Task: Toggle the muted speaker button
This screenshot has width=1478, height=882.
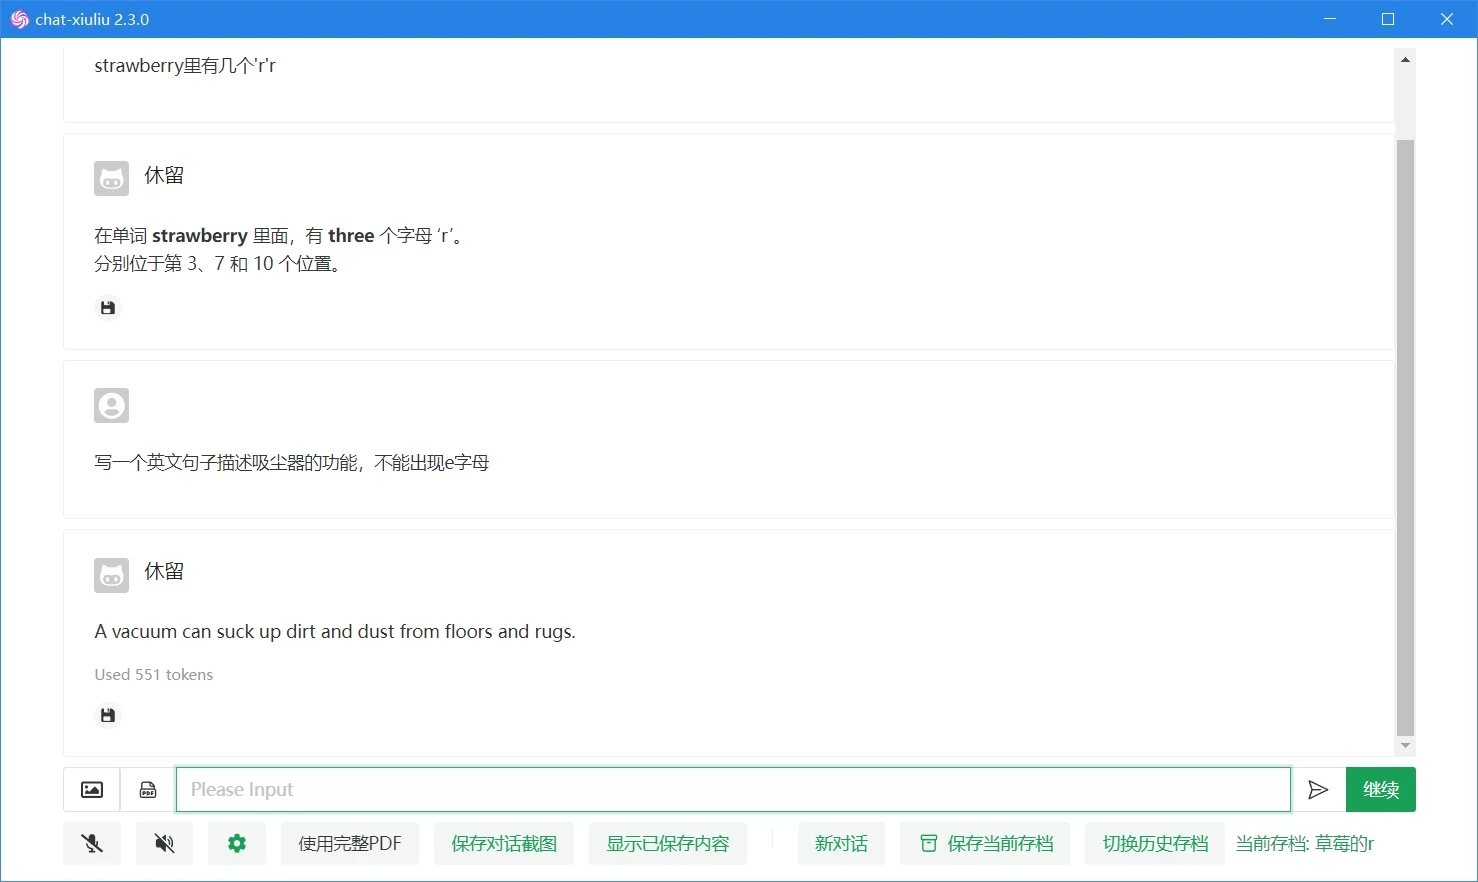Action: click(x=165, y=844)
